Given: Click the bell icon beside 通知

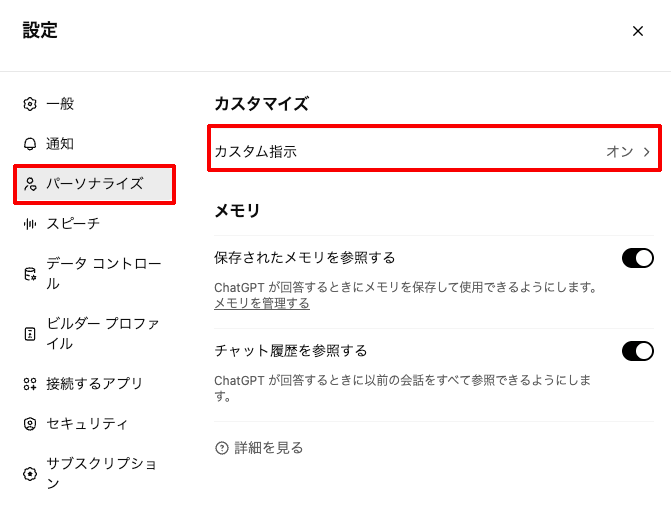Looking at the screenshot, I should point(30,144).
